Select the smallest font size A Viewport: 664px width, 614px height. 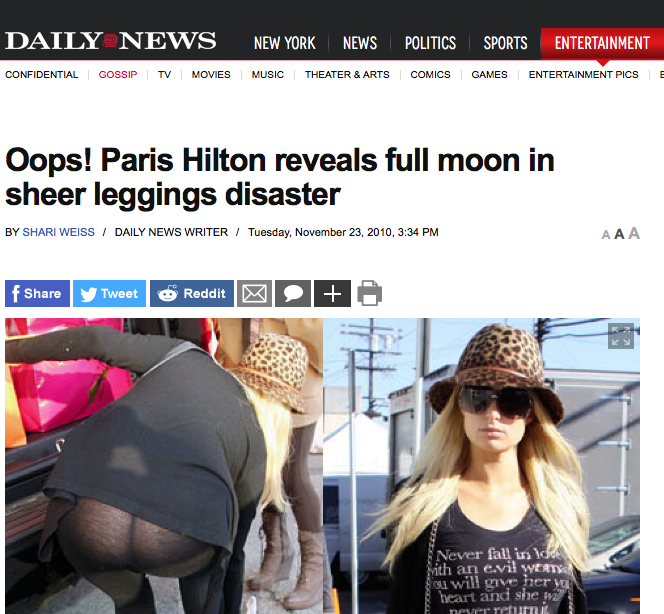606,235
